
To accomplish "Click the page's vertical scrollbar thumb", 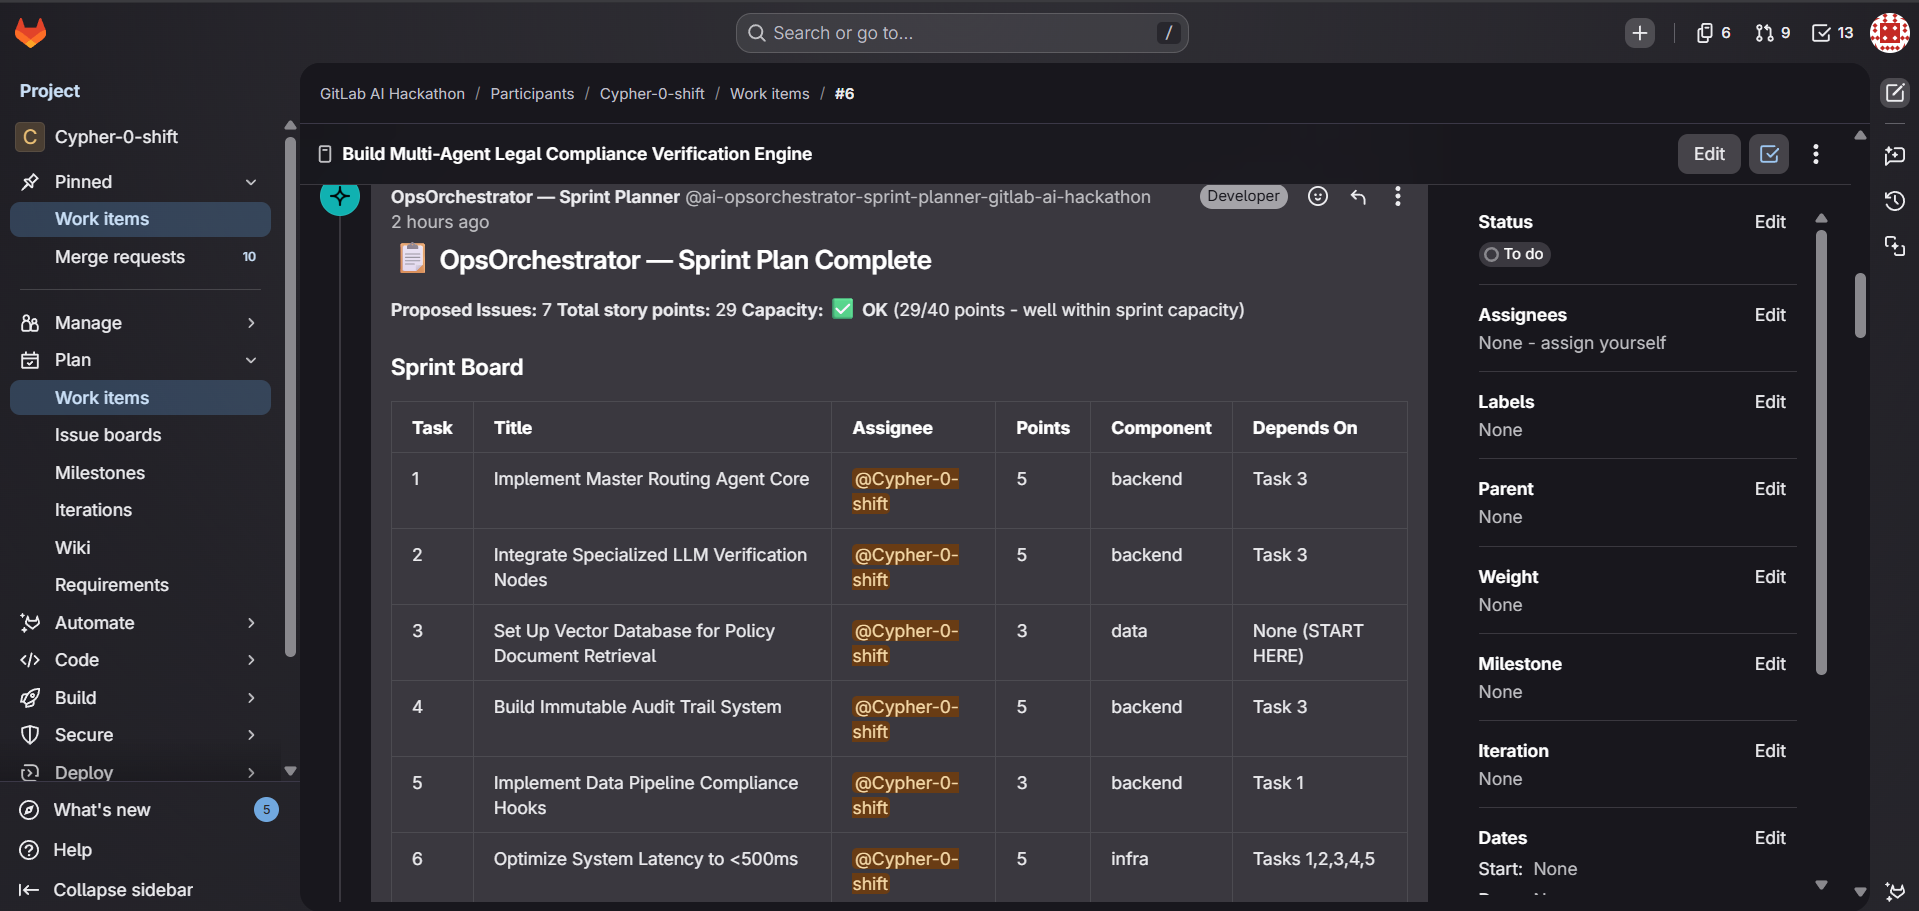I will coord(1860,305).
